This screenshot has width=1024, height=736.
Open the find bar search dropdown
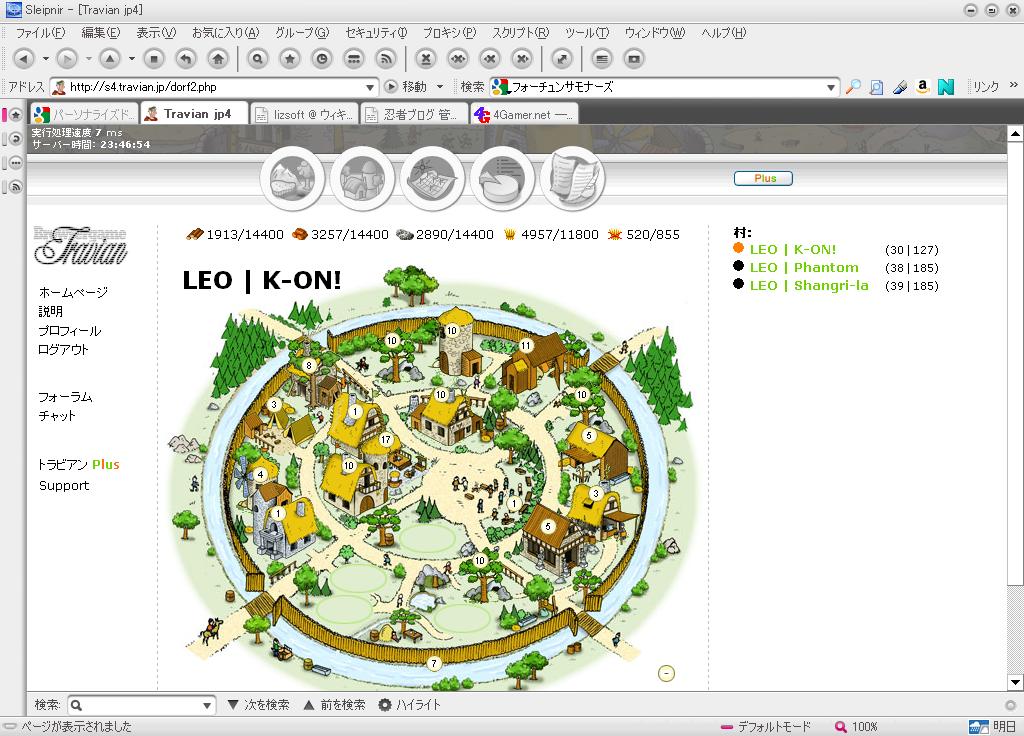(207, 705)
